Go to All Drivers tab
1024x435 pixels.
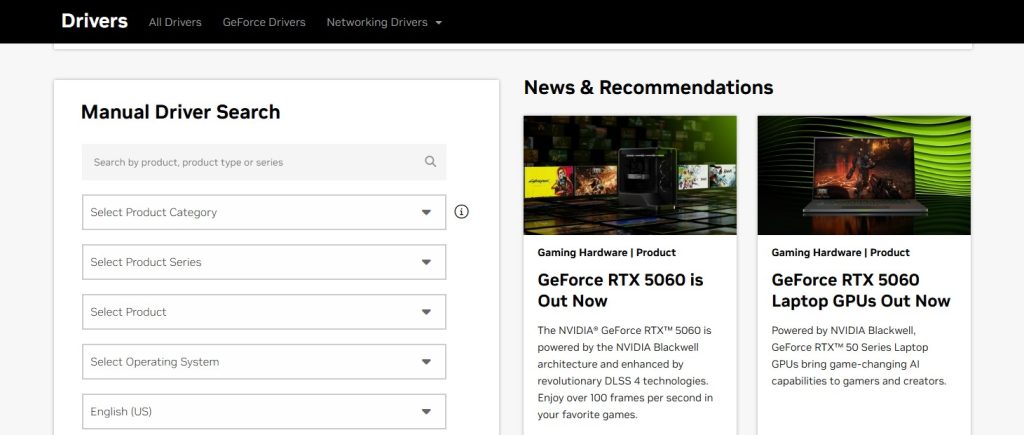tap(175, 22)
